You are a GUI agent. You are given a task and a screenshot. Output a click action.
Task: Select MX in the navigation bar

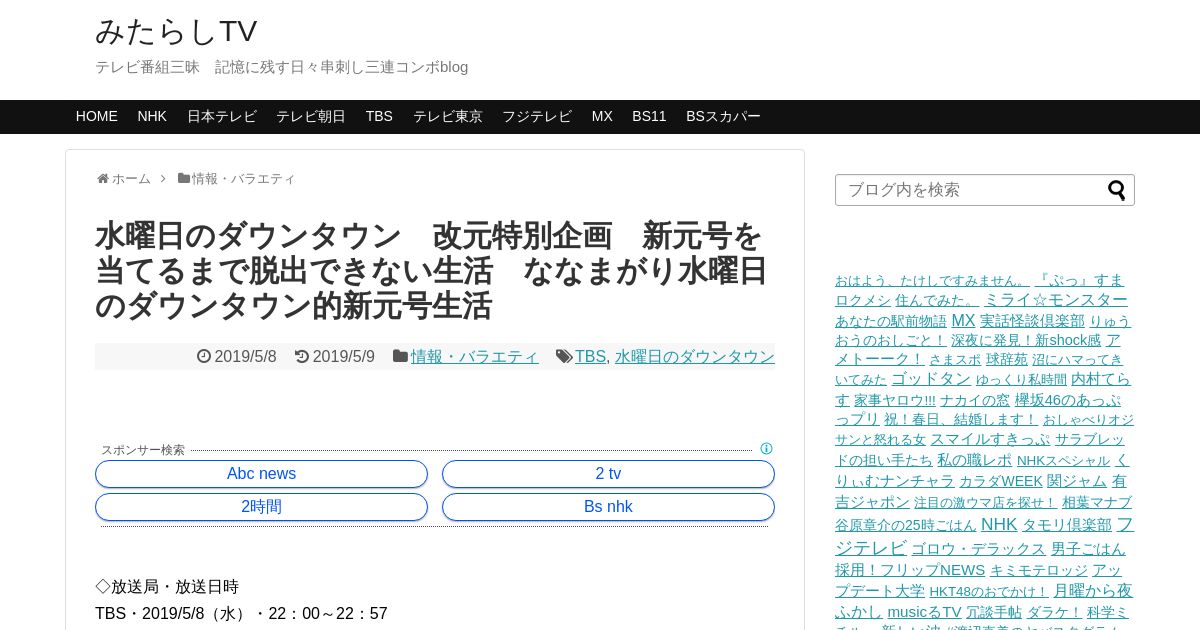(602, 116)
